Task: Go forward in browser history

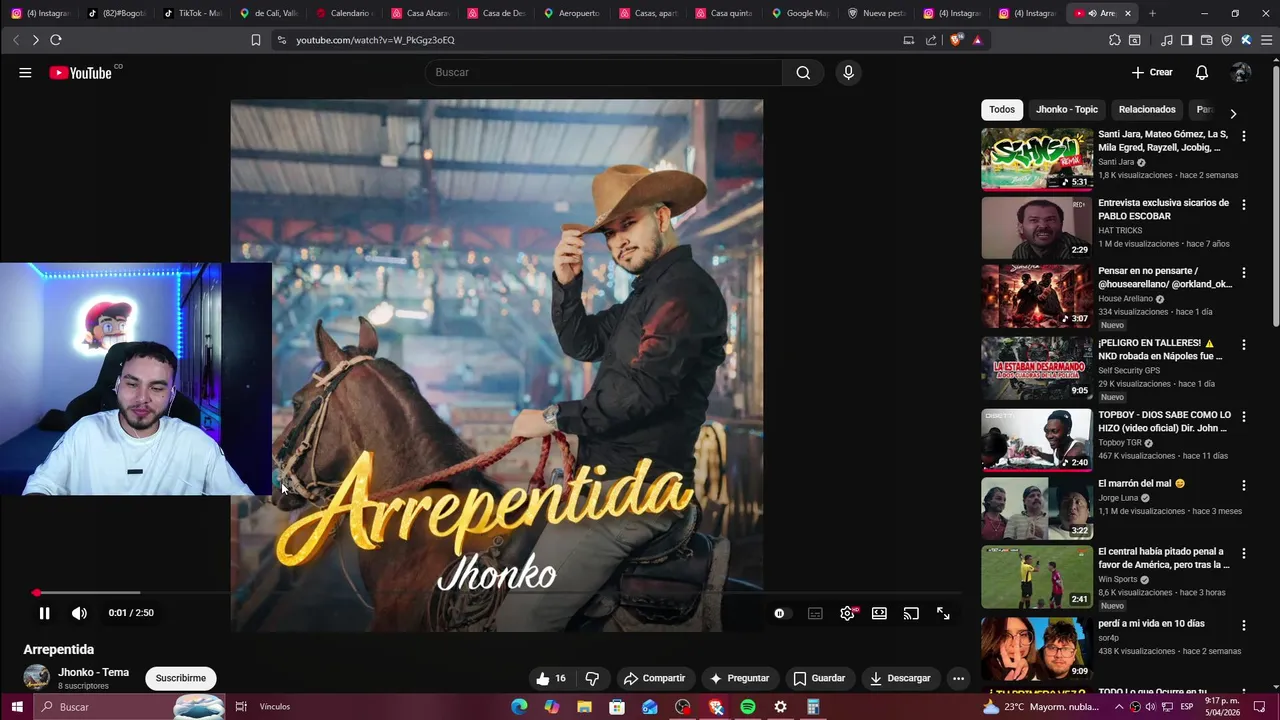Action: click(x=35, y=40)
